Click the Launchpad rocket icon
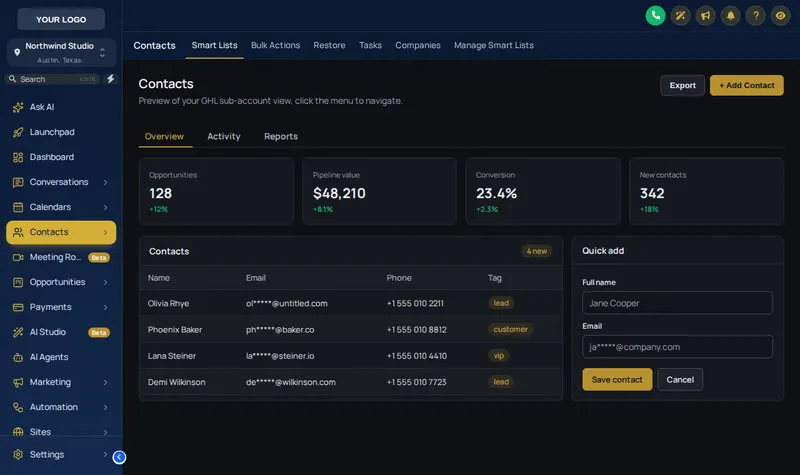Viewport: 800px width, 475px height. (18, 132)
